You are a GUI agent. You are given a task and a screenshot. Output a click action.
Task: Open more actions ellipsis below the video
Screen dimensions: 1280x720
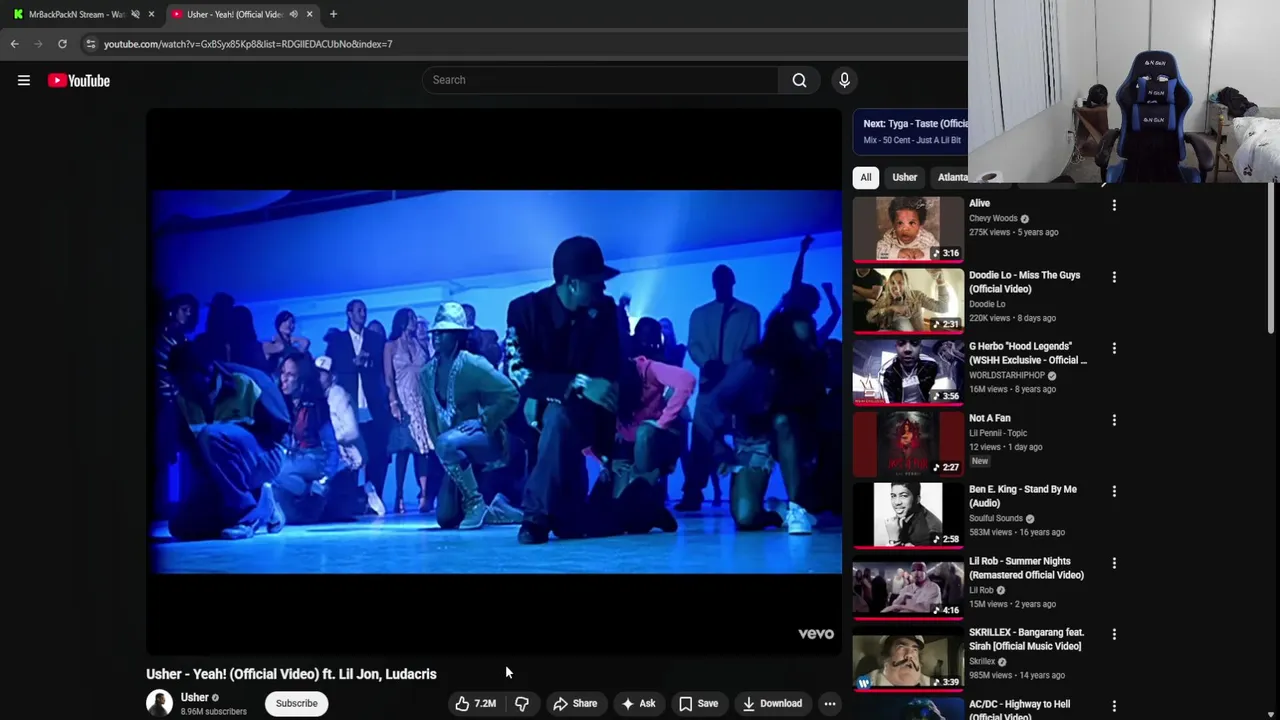[830, 704]
